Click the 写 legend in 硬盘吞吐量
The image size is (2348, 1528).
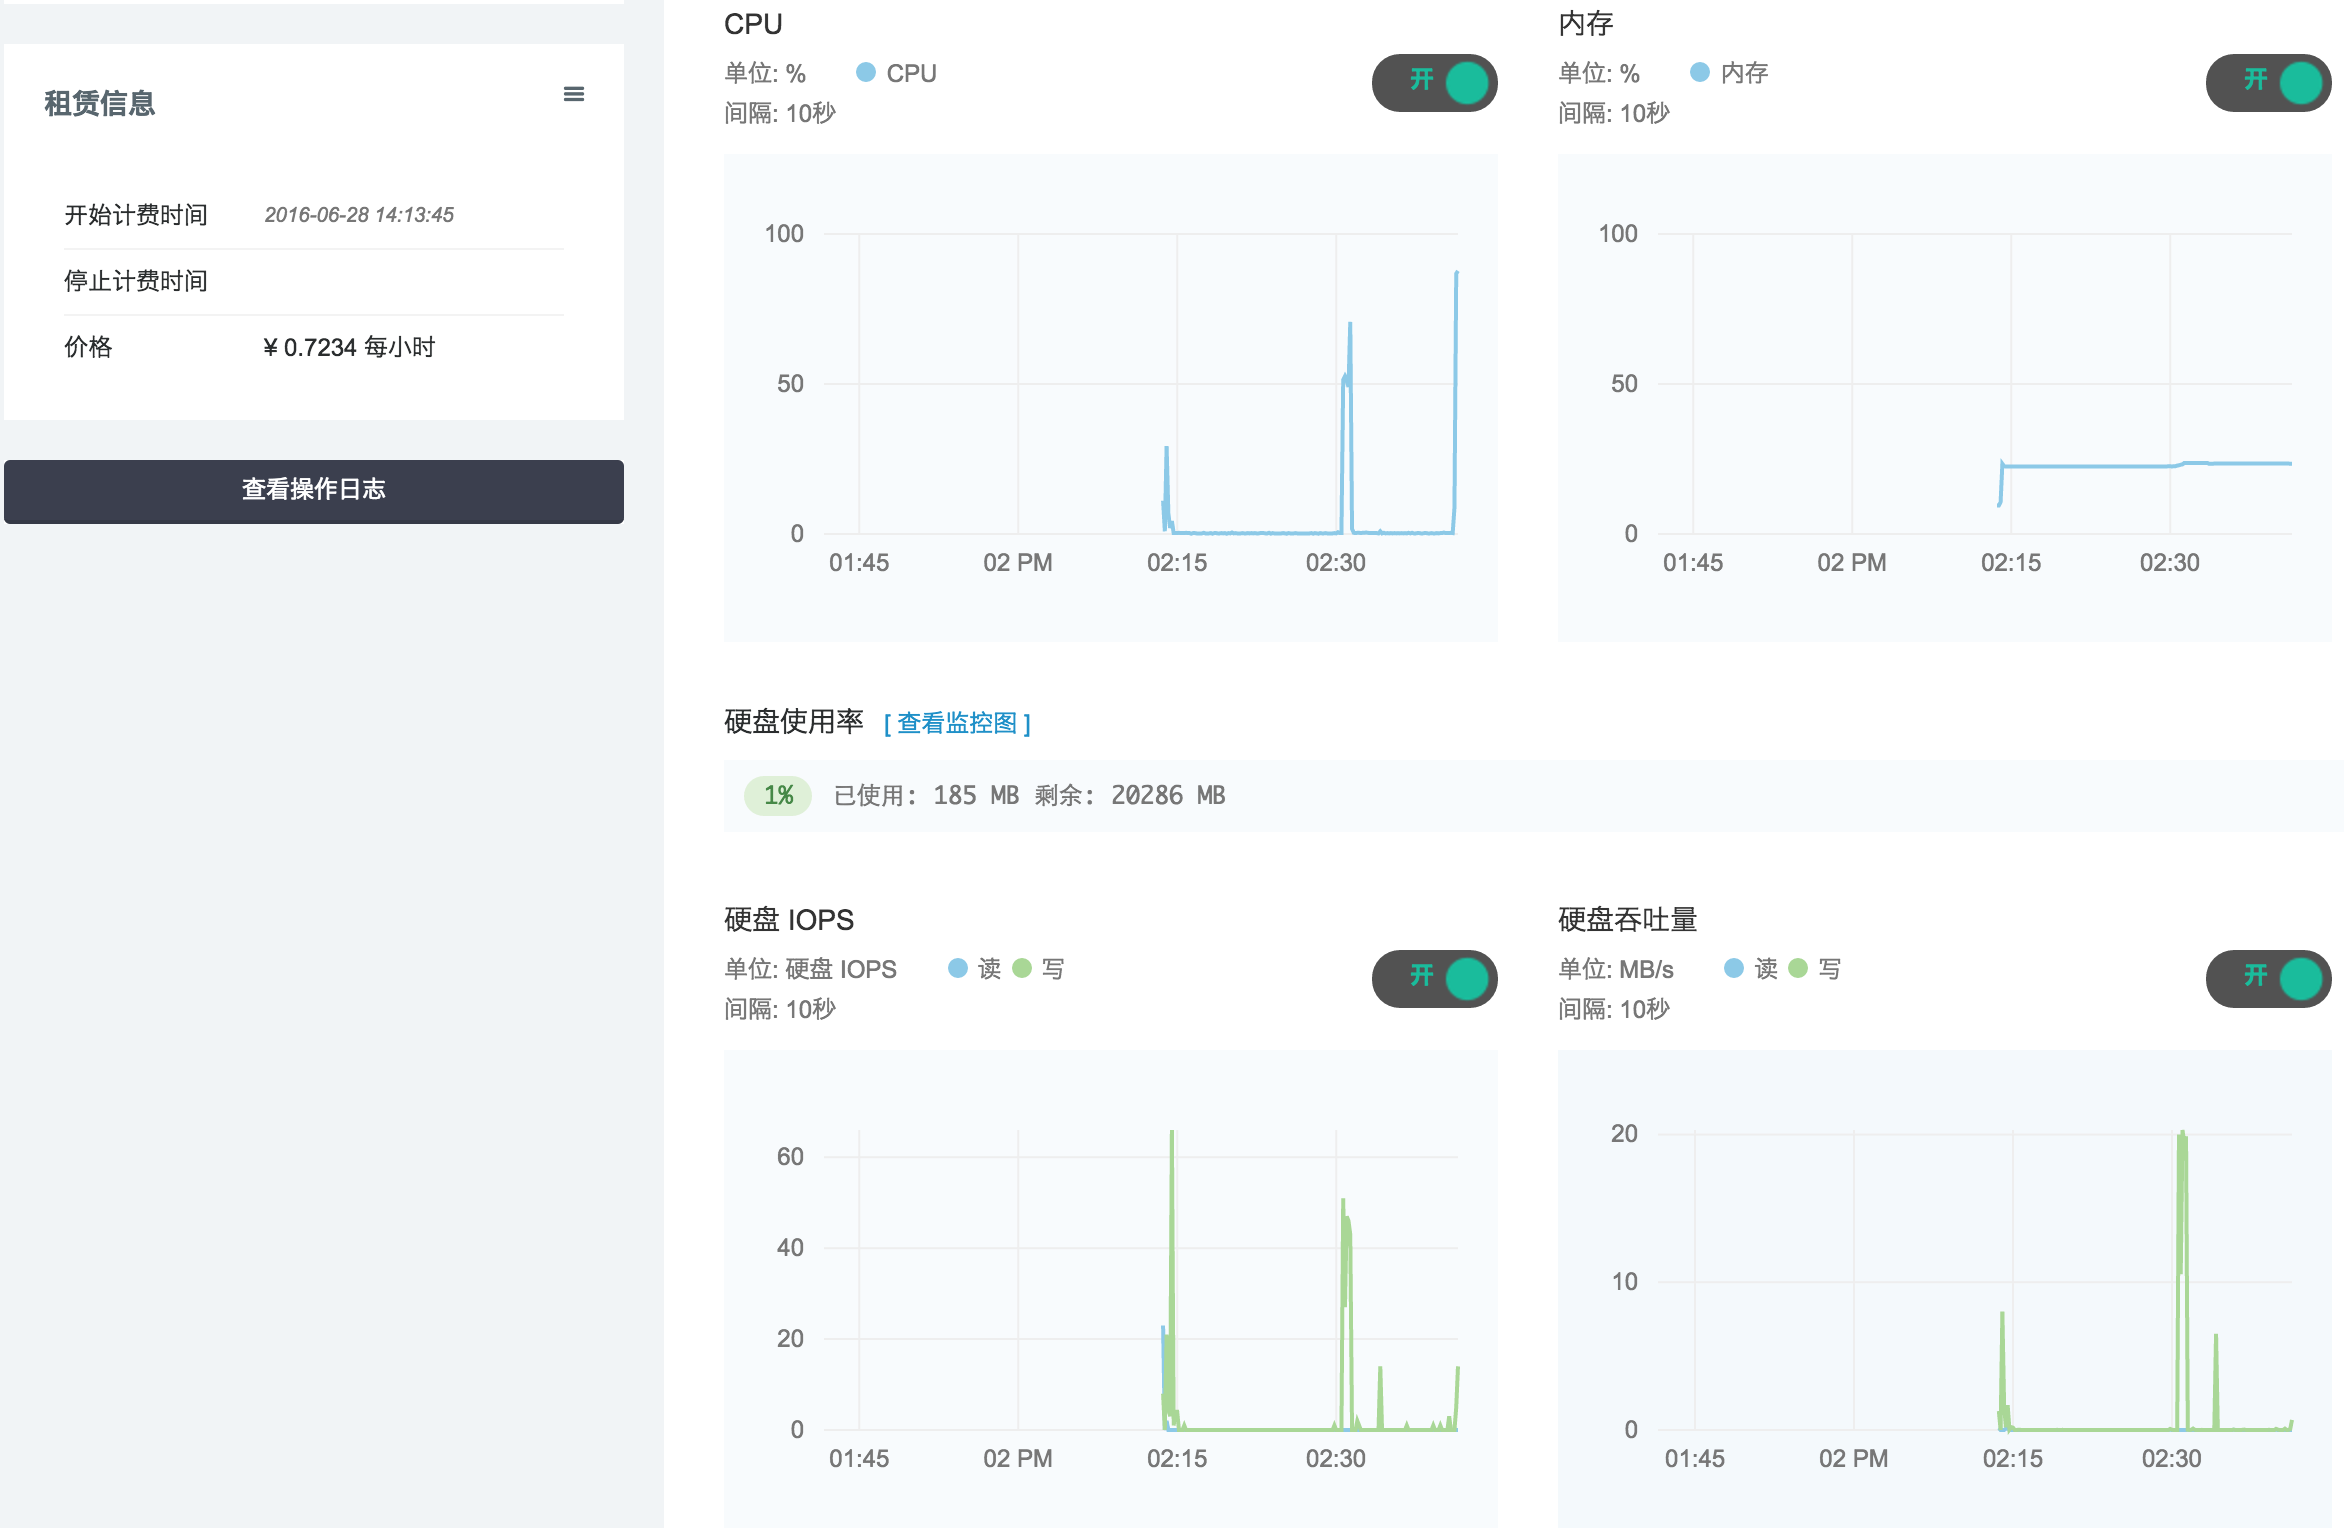point(1816,969)
